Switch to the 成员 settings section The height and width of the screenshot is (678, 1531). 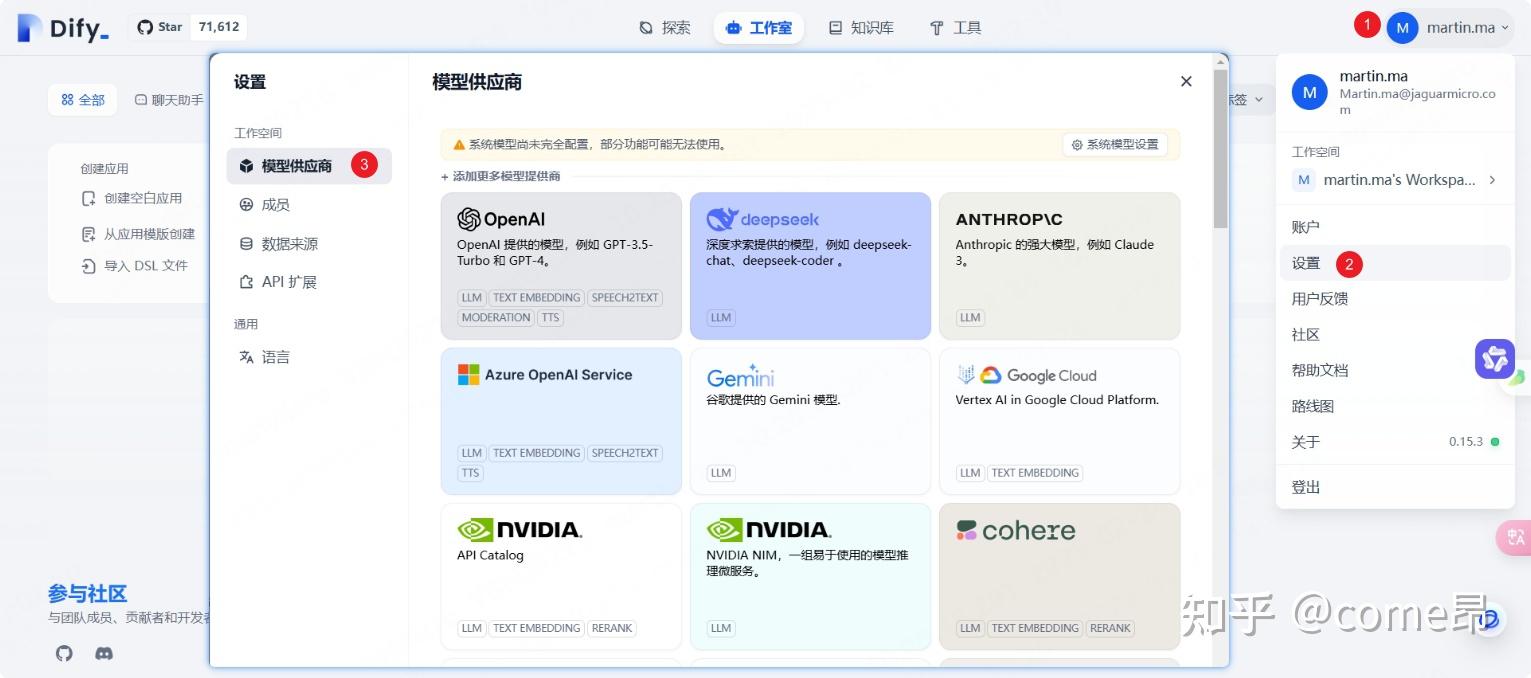click(x=274, y=204)
